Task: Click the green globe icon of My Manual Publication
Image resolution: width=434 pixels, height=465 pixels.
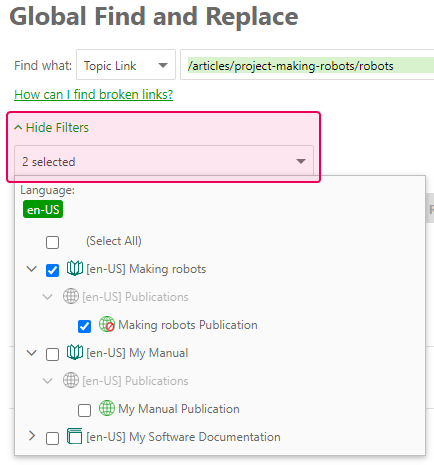Action: point(107,408)
